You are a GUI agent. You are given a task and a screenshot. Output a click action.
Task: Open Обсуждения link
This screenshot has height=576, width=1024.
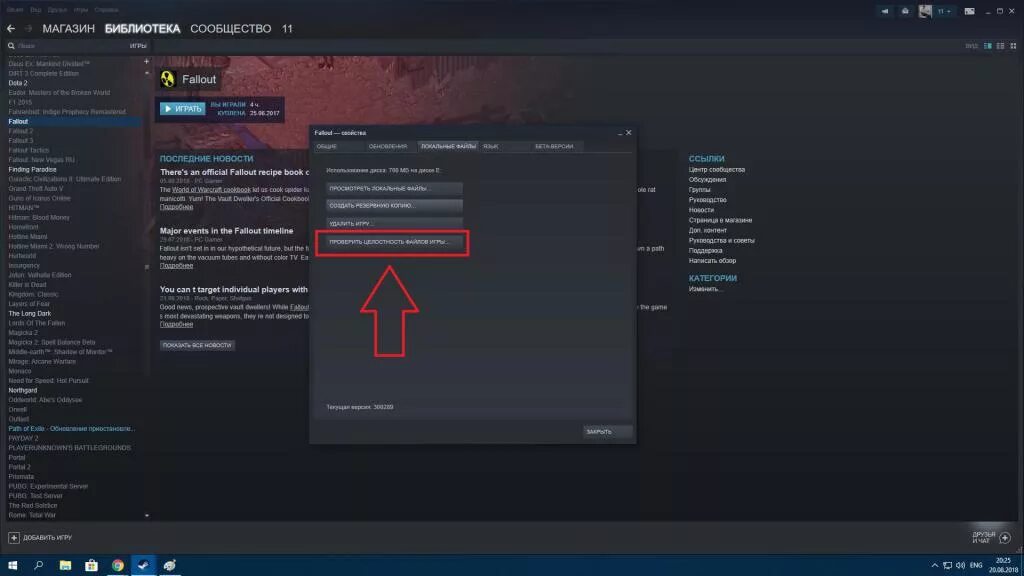(x=707, y=180)
